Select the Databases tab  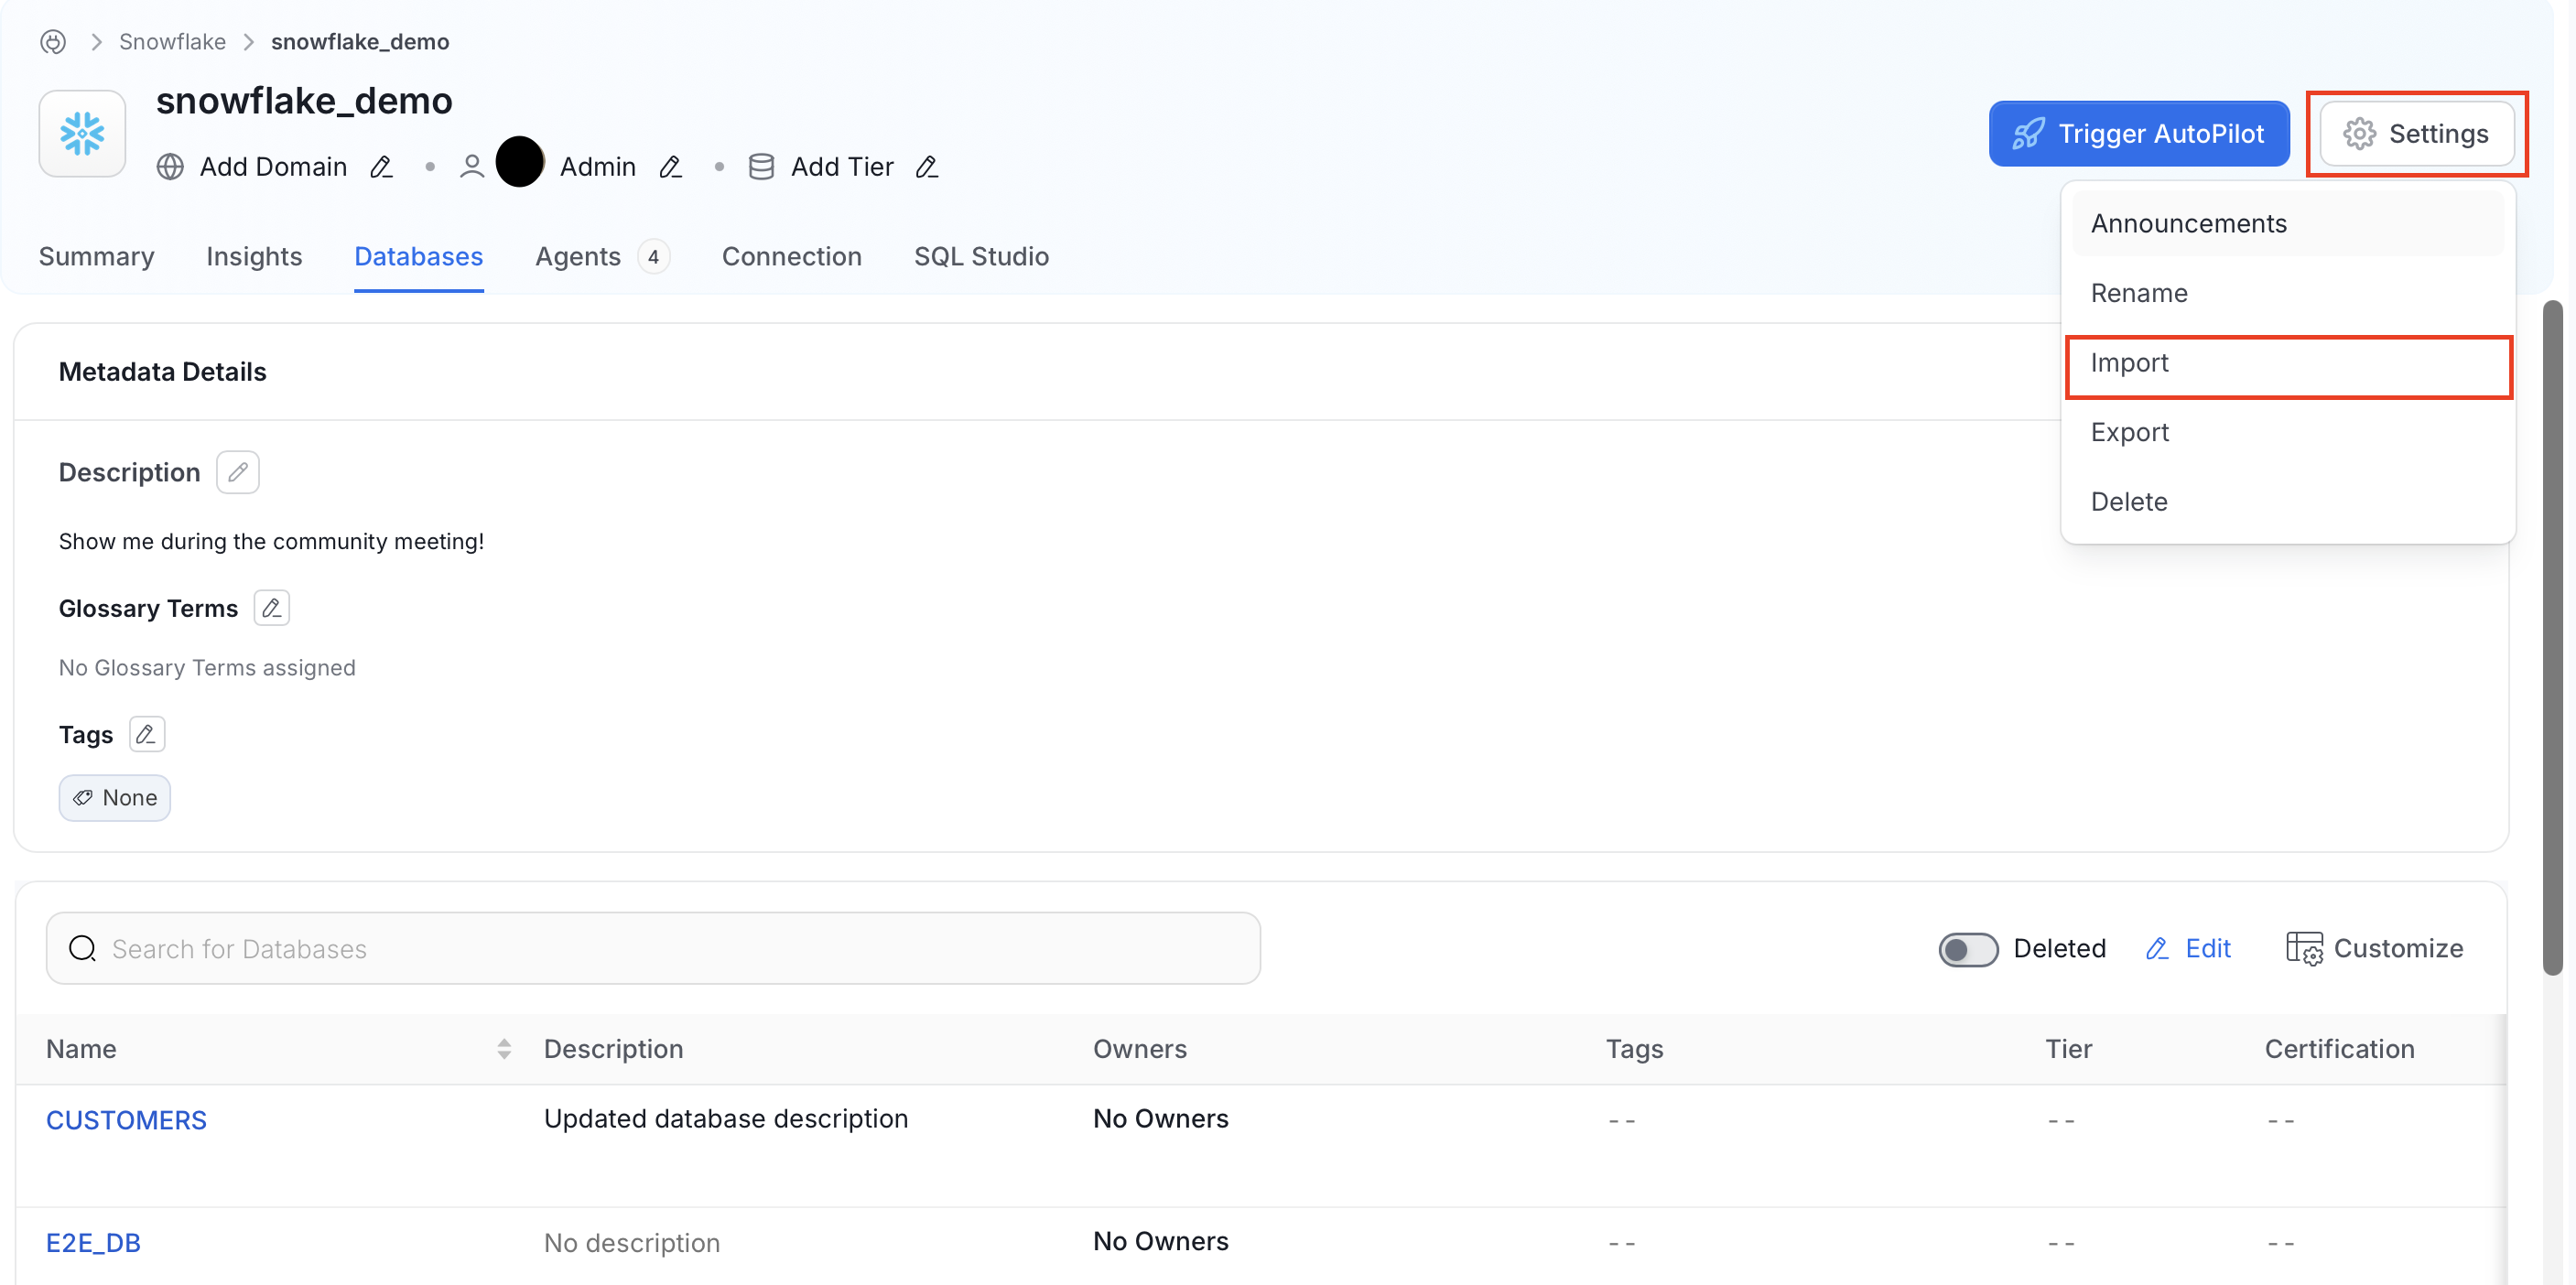click(419, 257)
